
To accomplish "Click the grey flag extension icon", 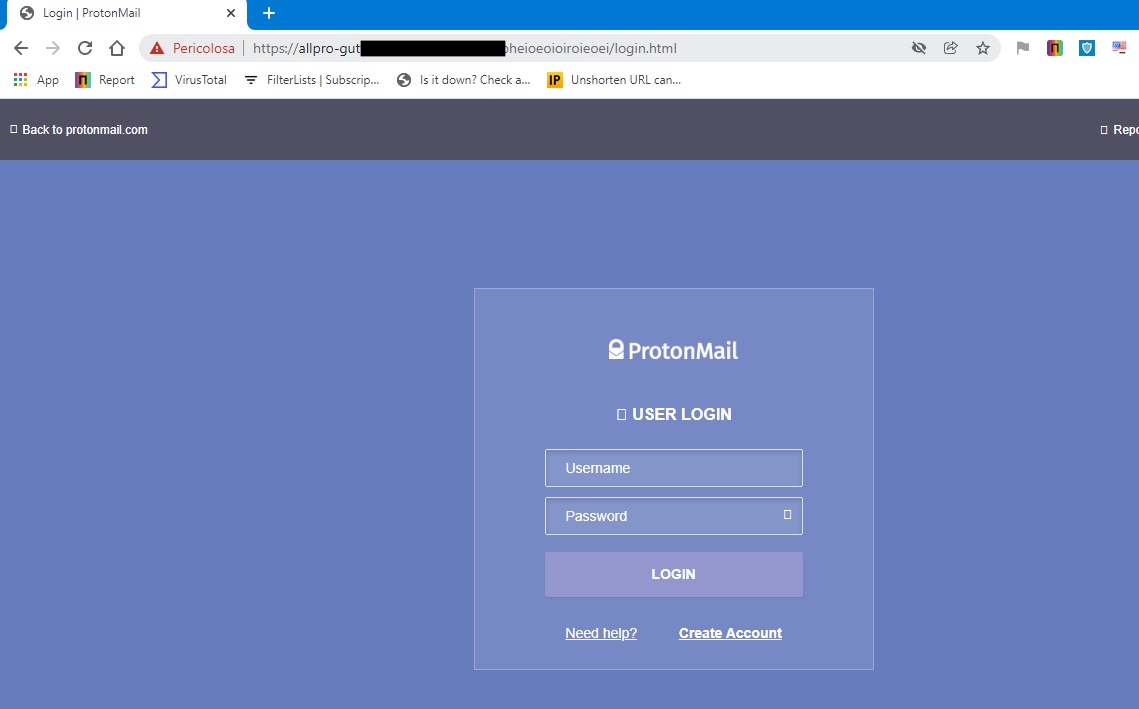I will coord(1023,48).
